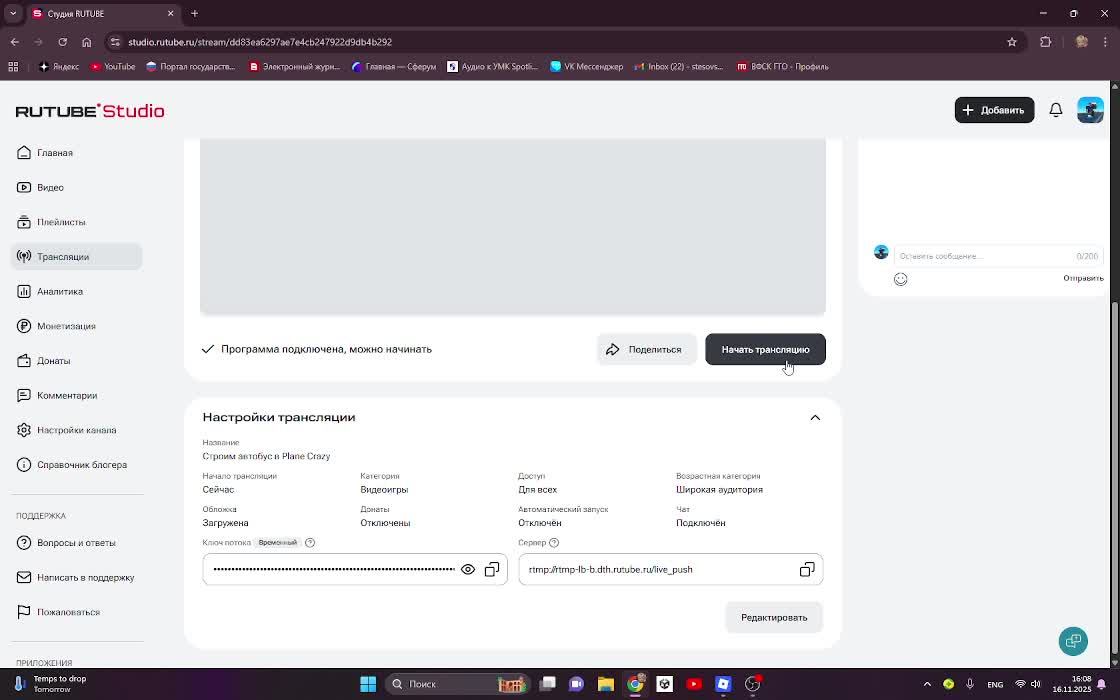
Task: Click the envelope icon for Написать в поддержку
Action: [24, 577]
